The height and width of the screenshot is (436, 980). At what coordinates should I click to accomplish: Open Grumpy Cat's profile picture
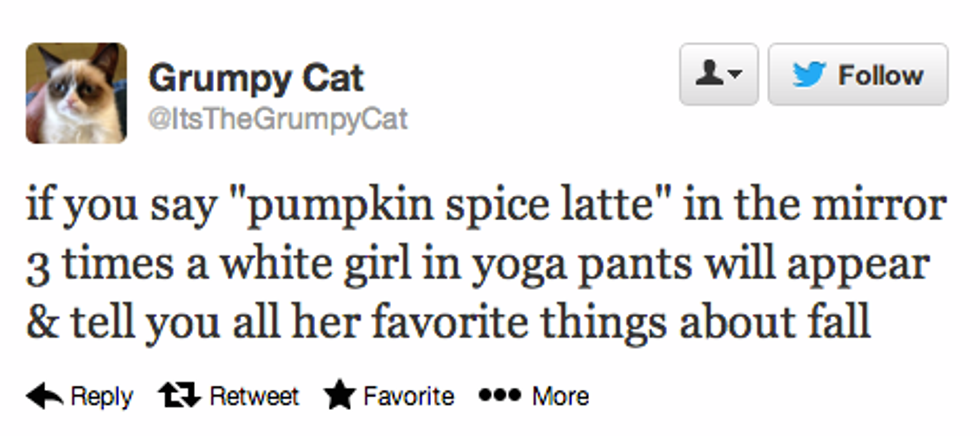tap(76, 93)
